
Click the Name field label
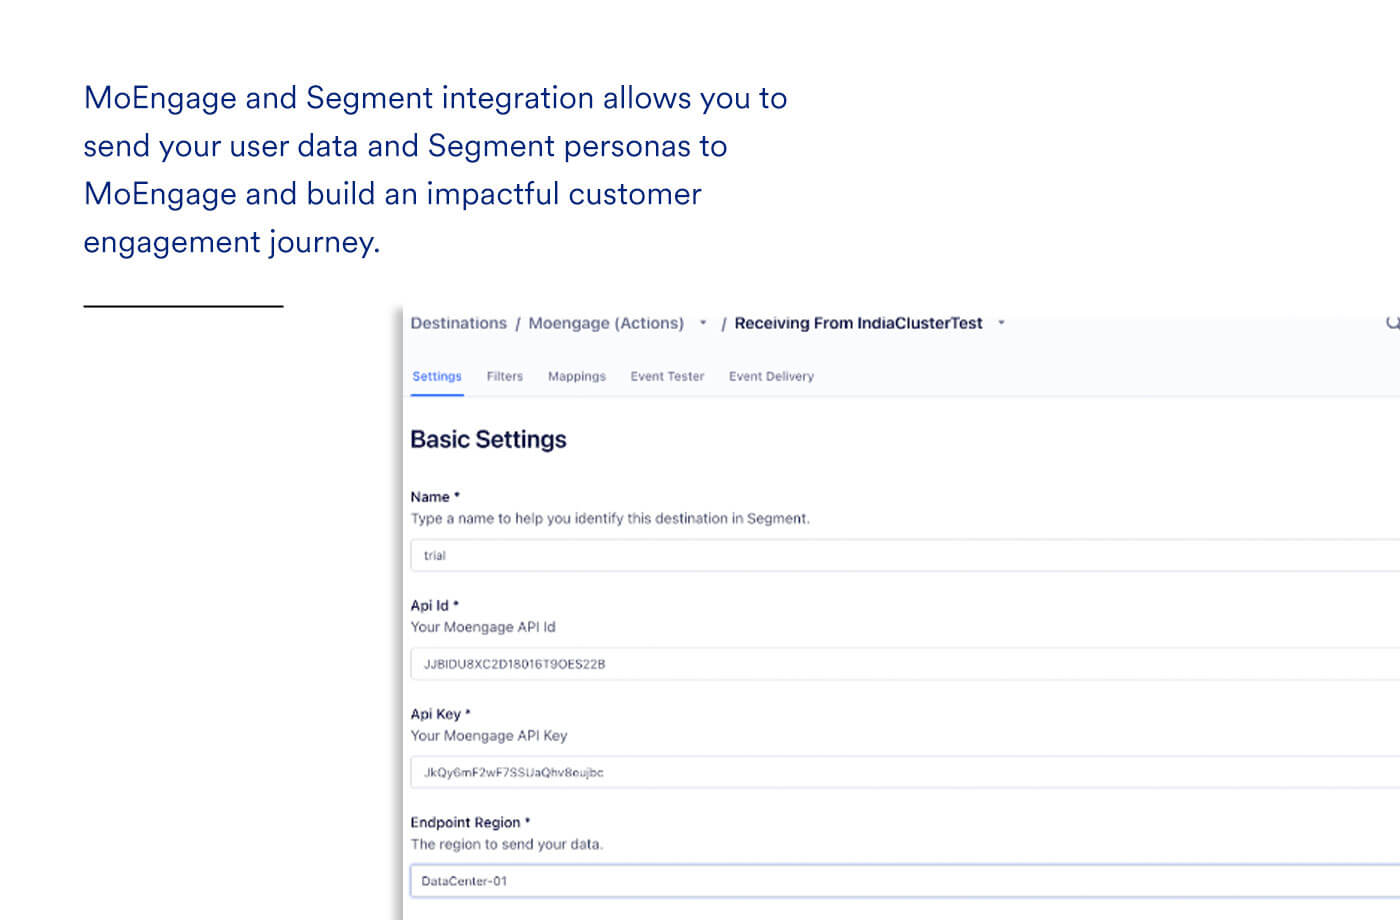(435, 497)
